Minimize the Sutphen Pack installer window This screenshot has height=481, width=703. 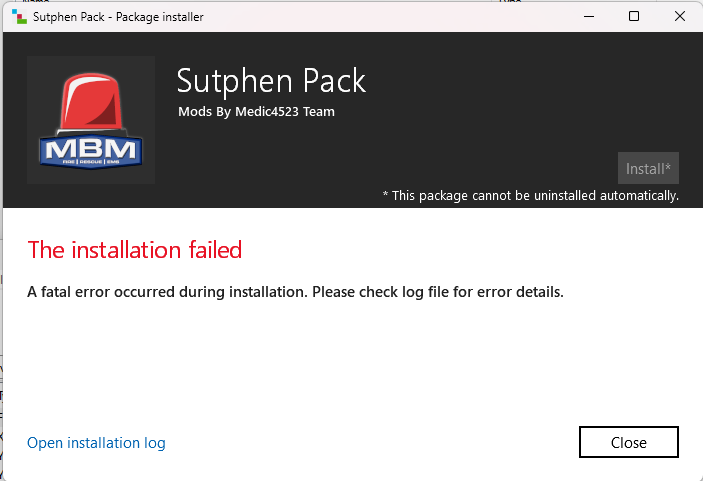point(588,16)
